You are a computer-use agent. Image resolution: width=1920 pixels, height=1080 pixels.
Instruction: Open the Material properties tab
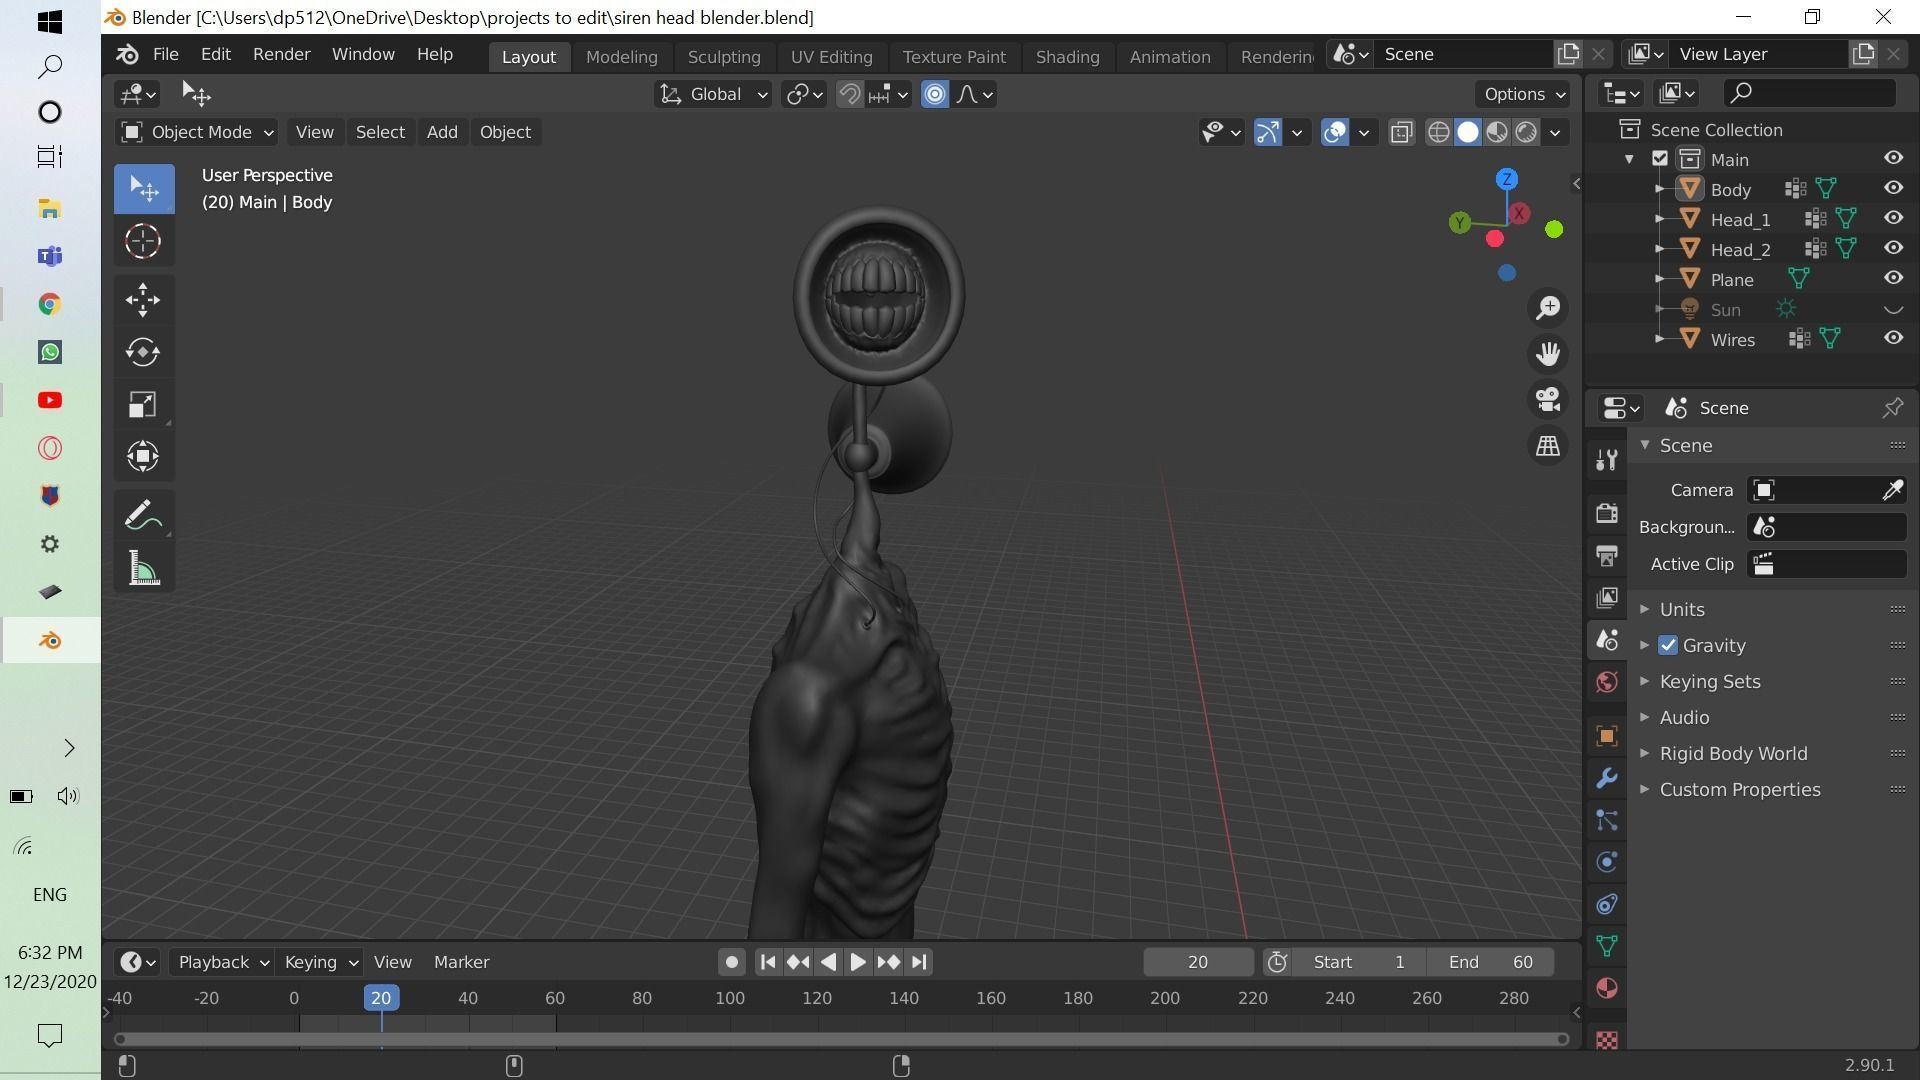1607,988
